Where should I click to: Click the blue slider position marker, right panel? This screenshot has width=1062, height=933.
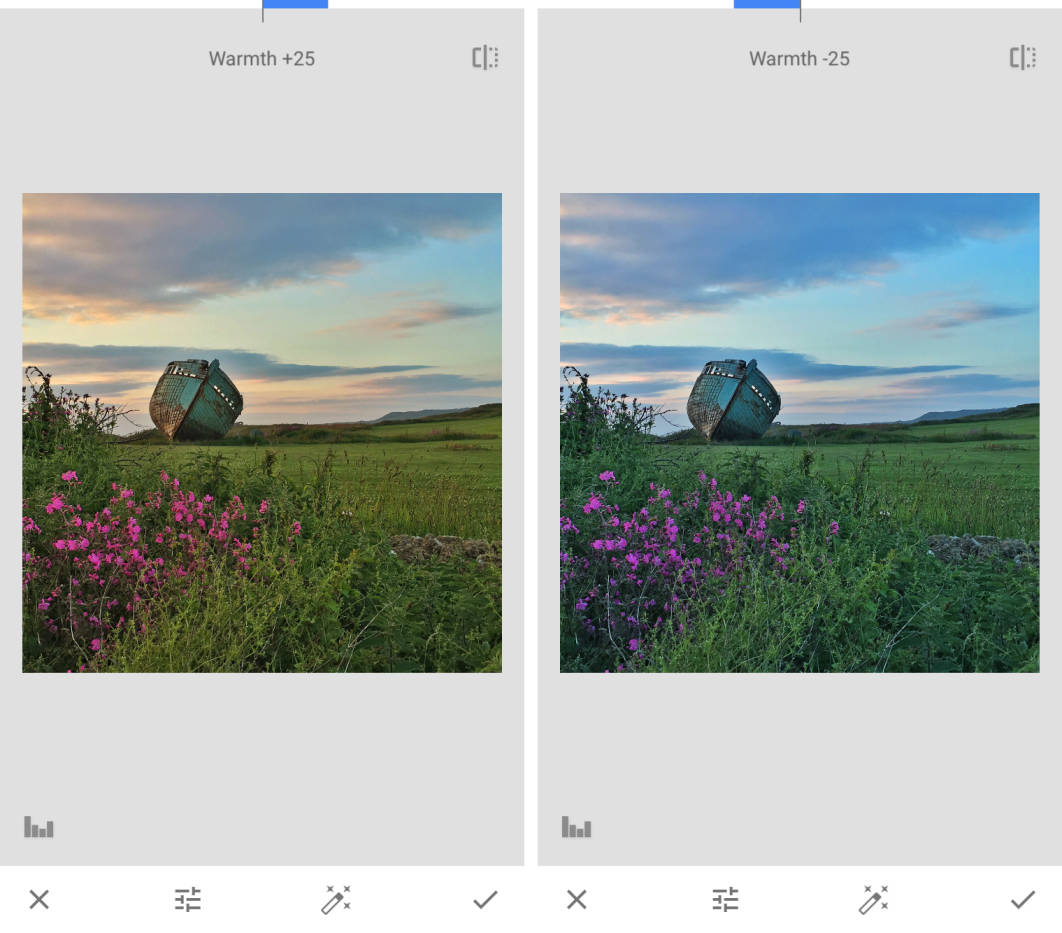click(x=769, y=4)
